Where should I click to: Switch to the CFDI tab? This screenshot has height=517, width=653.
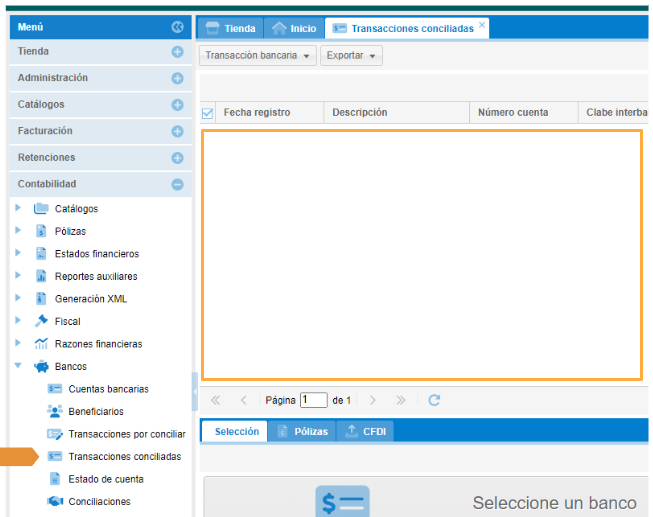[x=365, y=432]
